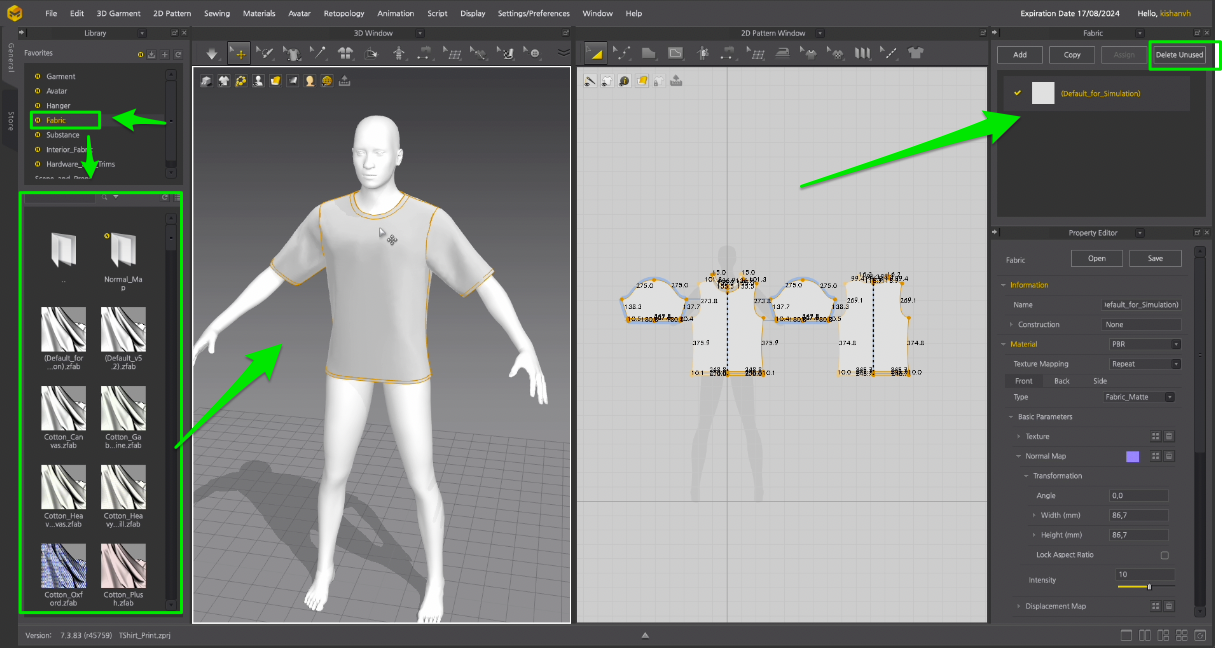
Task: Toggle the avatar head display icon in viewport
Action: tap(309, 81)
